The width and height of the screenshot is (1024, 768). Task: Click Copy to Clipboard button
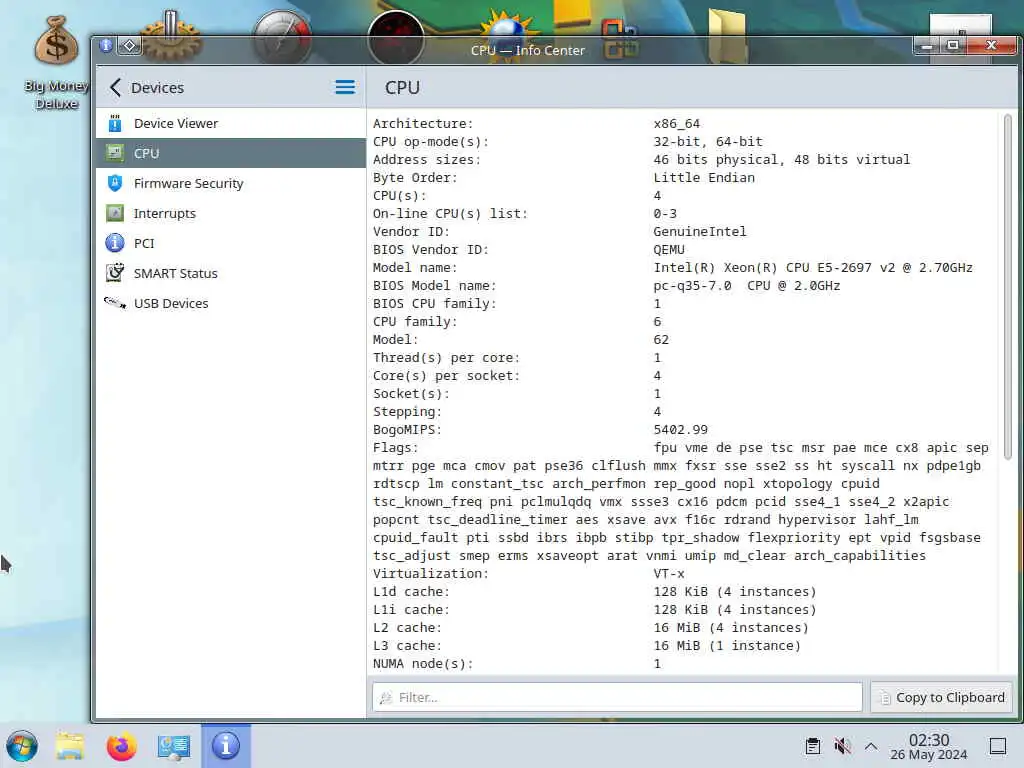(x=942, y=697)
